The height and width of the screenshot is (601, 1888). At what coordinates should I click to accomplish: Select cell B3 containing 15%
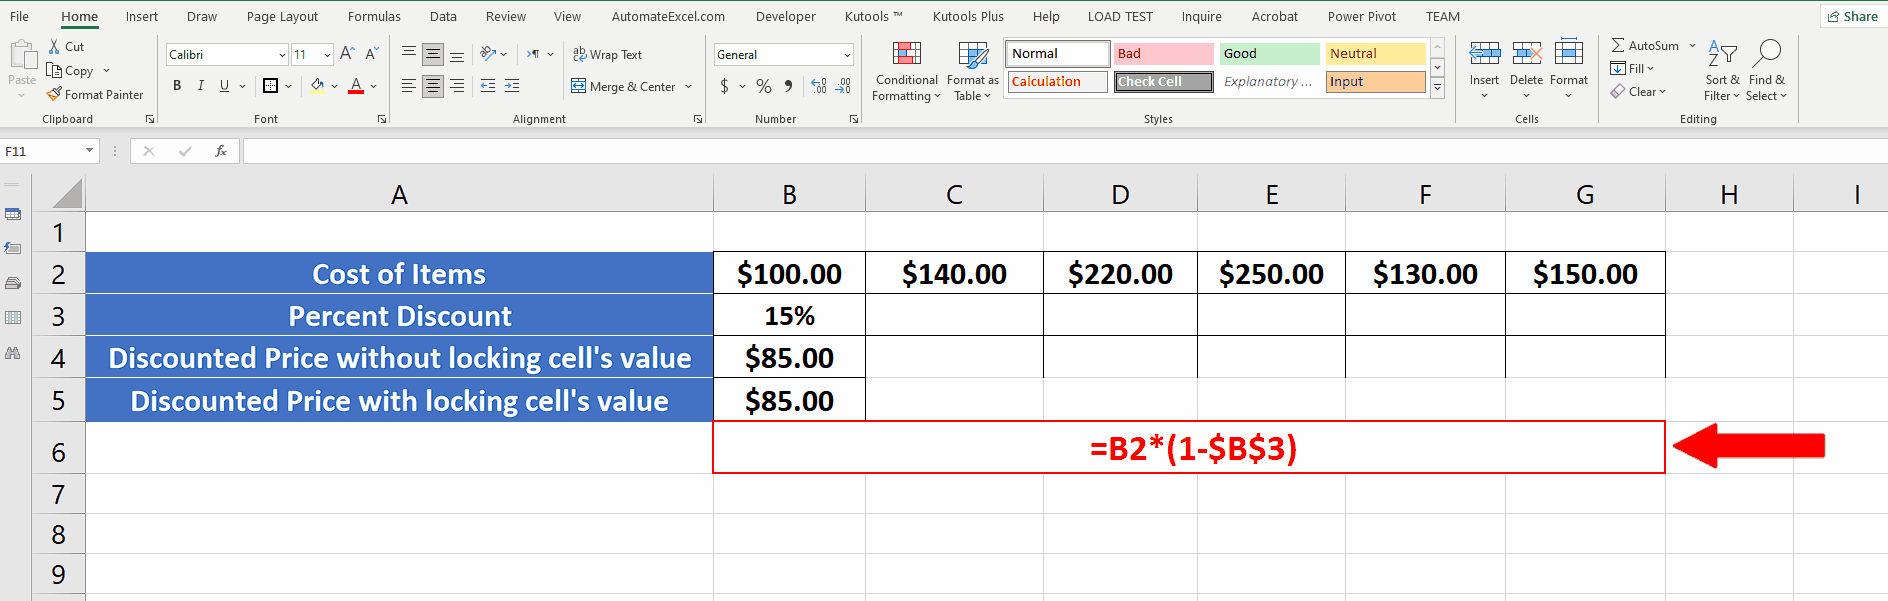(789, 316)
